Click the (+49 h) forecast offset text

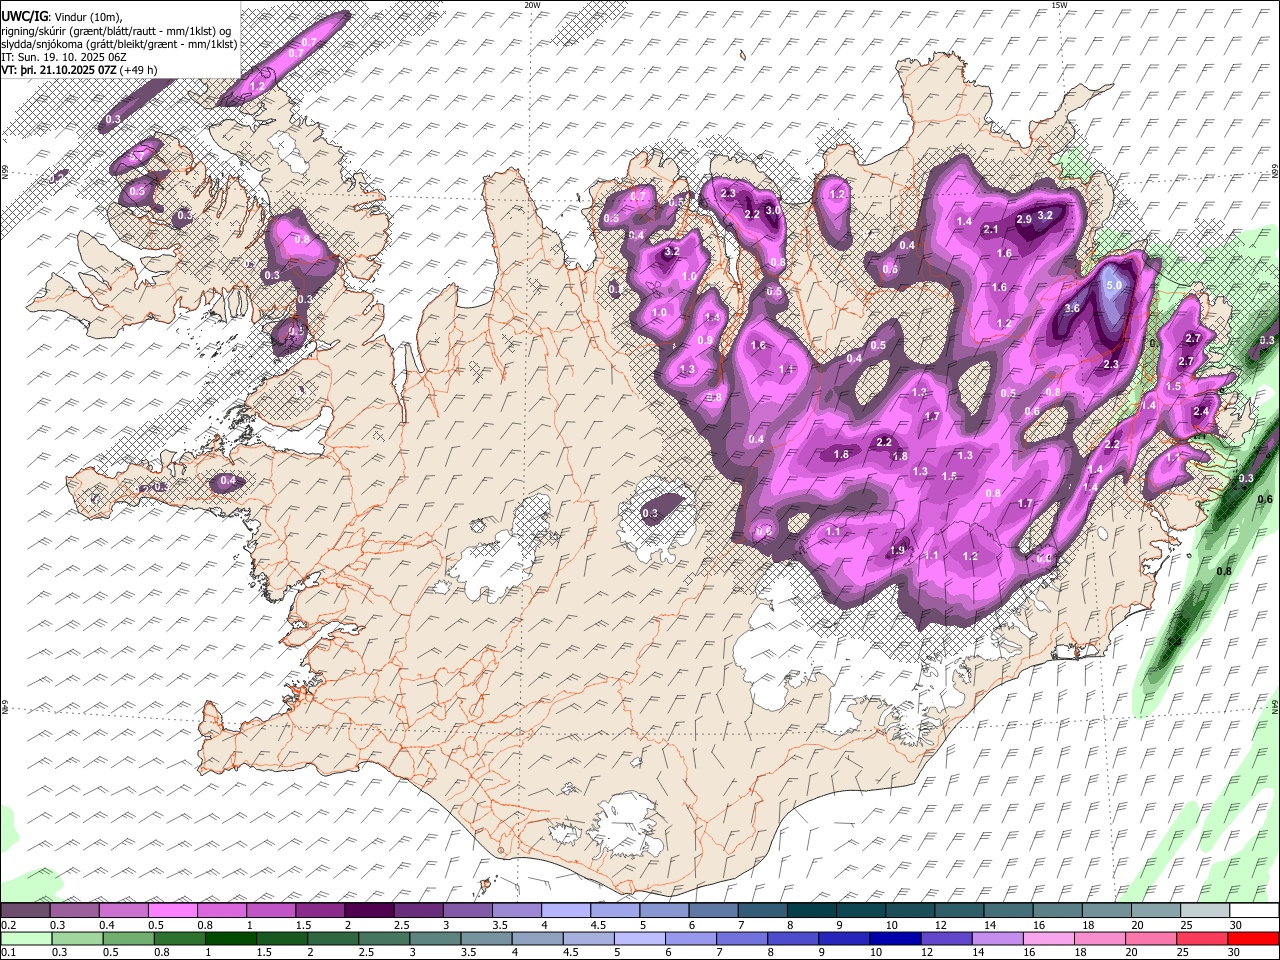(138, 70)
